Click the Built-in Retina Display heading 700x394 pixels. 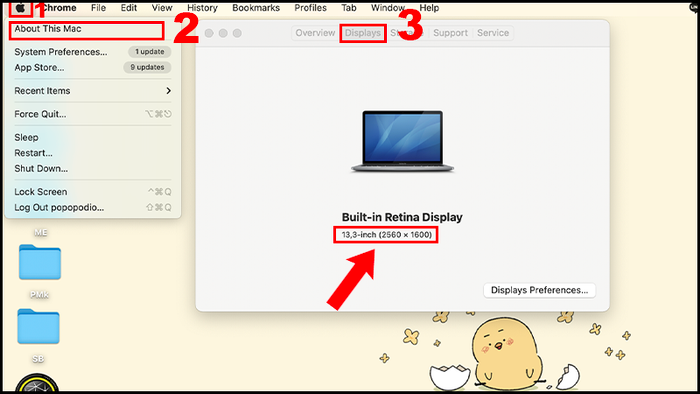402,217
